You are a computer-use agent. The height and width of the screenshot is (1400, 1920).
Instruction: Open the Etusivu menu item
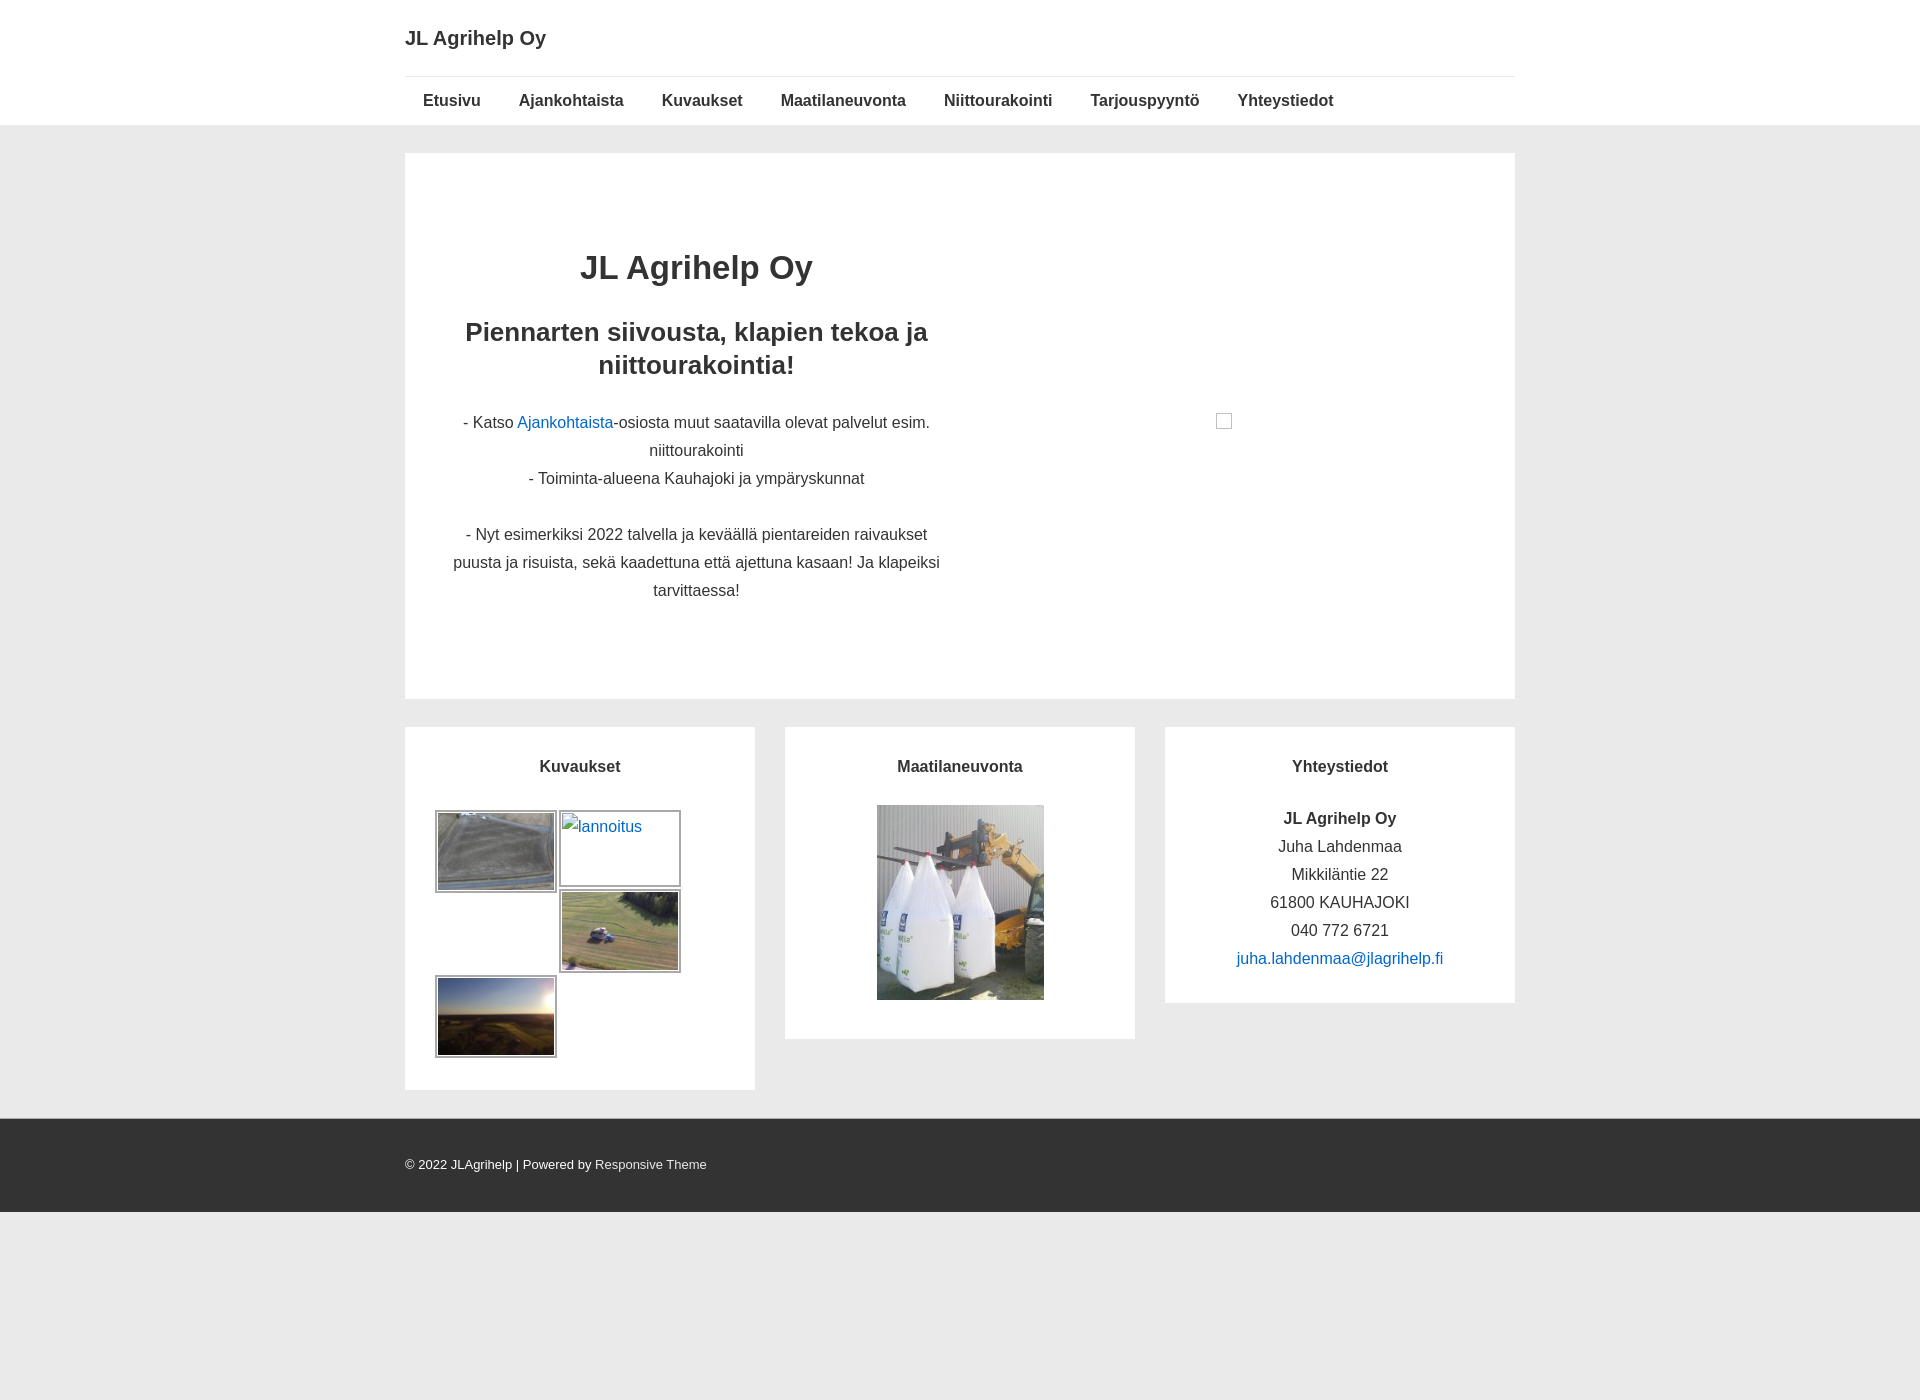tap(451, 101)
